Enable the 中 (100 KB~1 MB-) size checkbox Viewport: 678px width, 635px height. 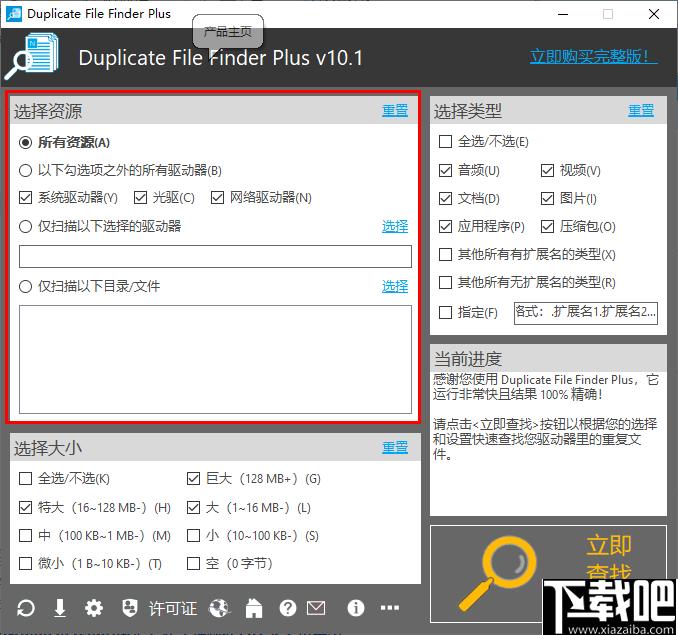pos(26,536)
